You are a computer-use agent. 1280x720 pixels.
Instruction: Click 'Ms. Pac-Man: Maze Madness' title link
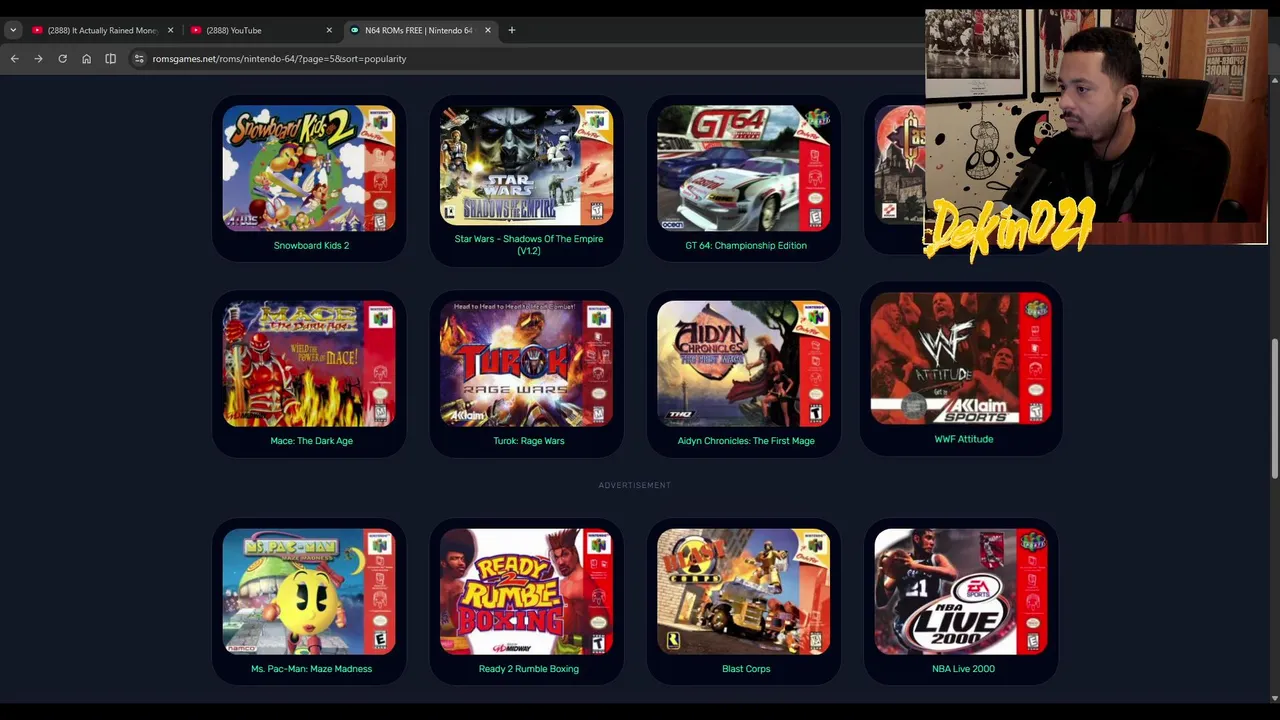(x=311, y=669)
